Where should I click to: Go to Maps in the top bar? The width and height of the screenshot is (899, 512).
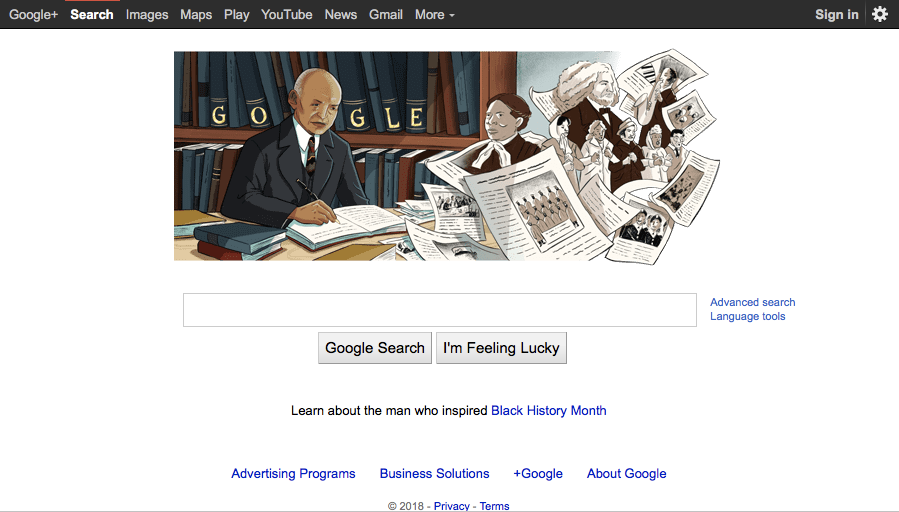(x=196, y=15)
